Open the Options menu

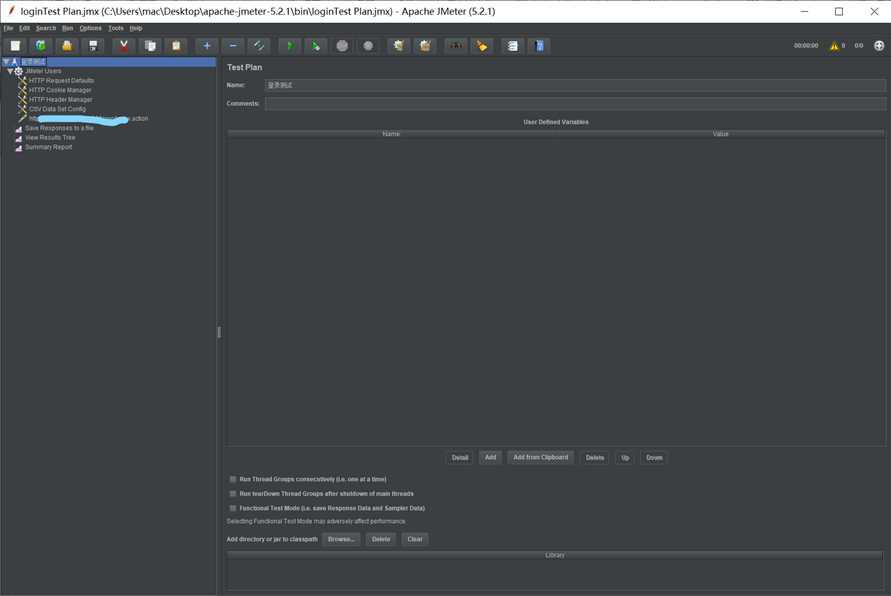(x=90, y=28)
